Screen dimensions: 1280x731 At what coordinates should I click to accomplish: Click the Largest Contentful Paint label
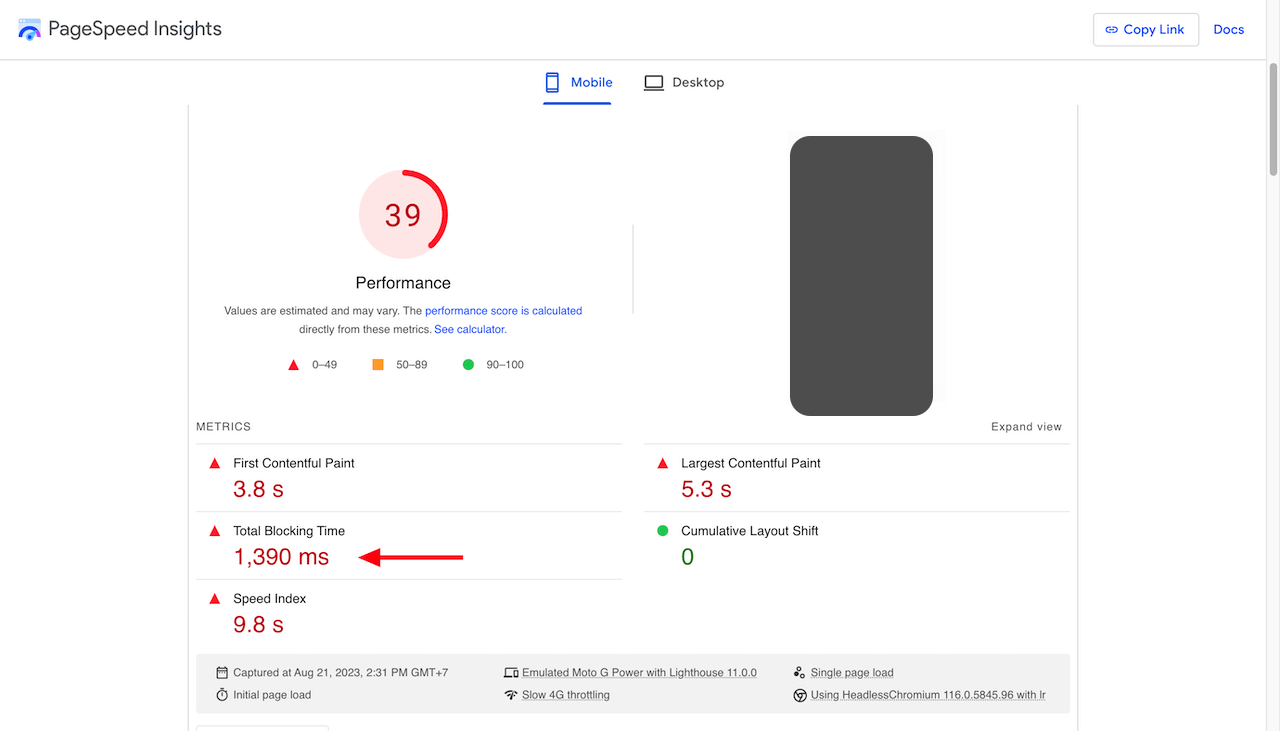tap(751, 463)
